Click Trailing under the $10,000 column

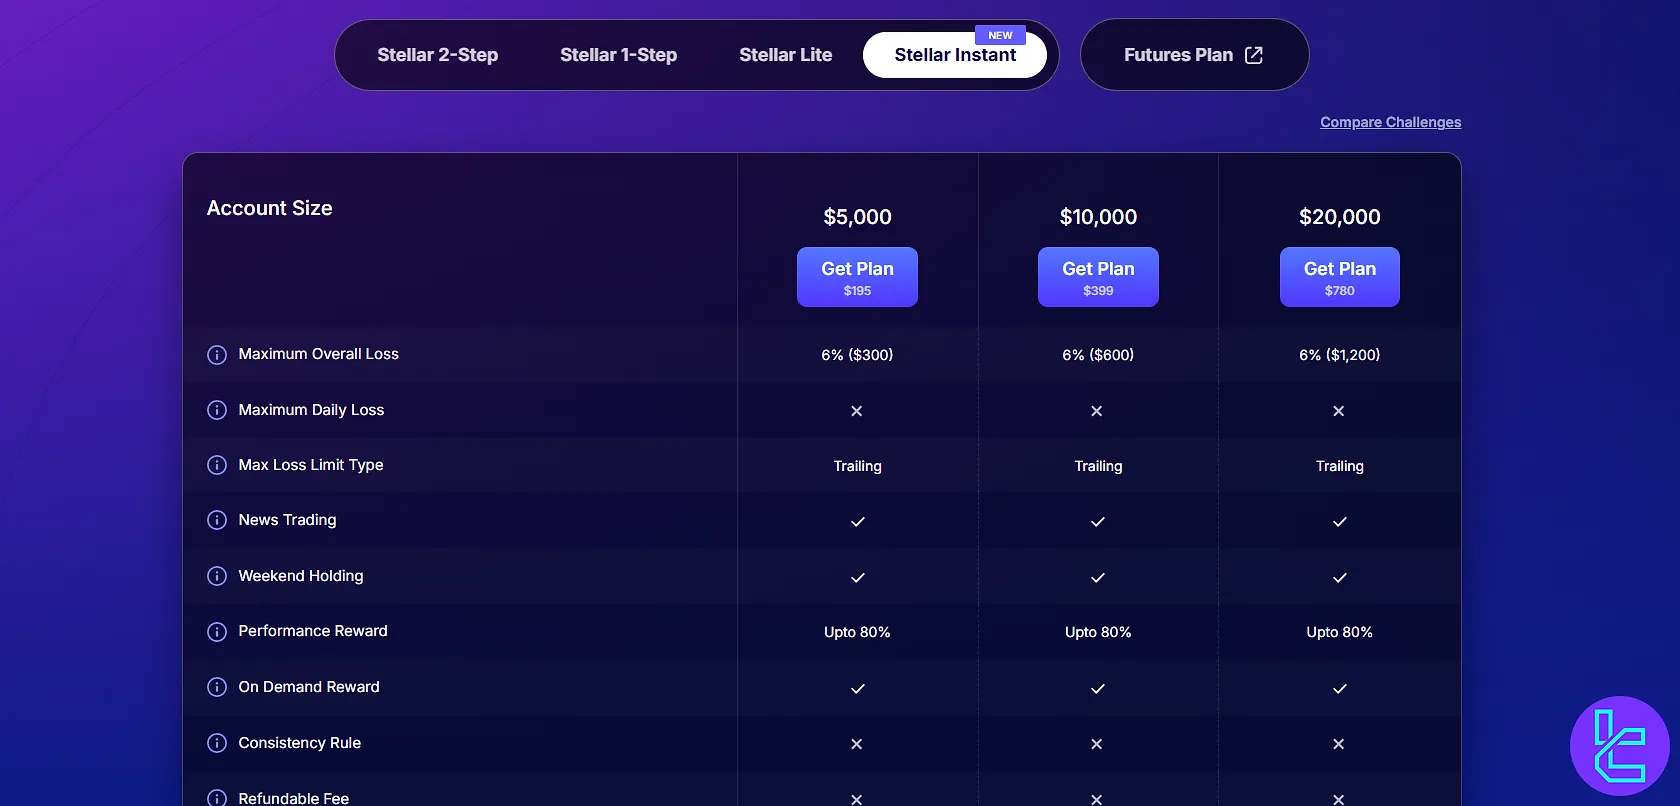pos(1098,466)
